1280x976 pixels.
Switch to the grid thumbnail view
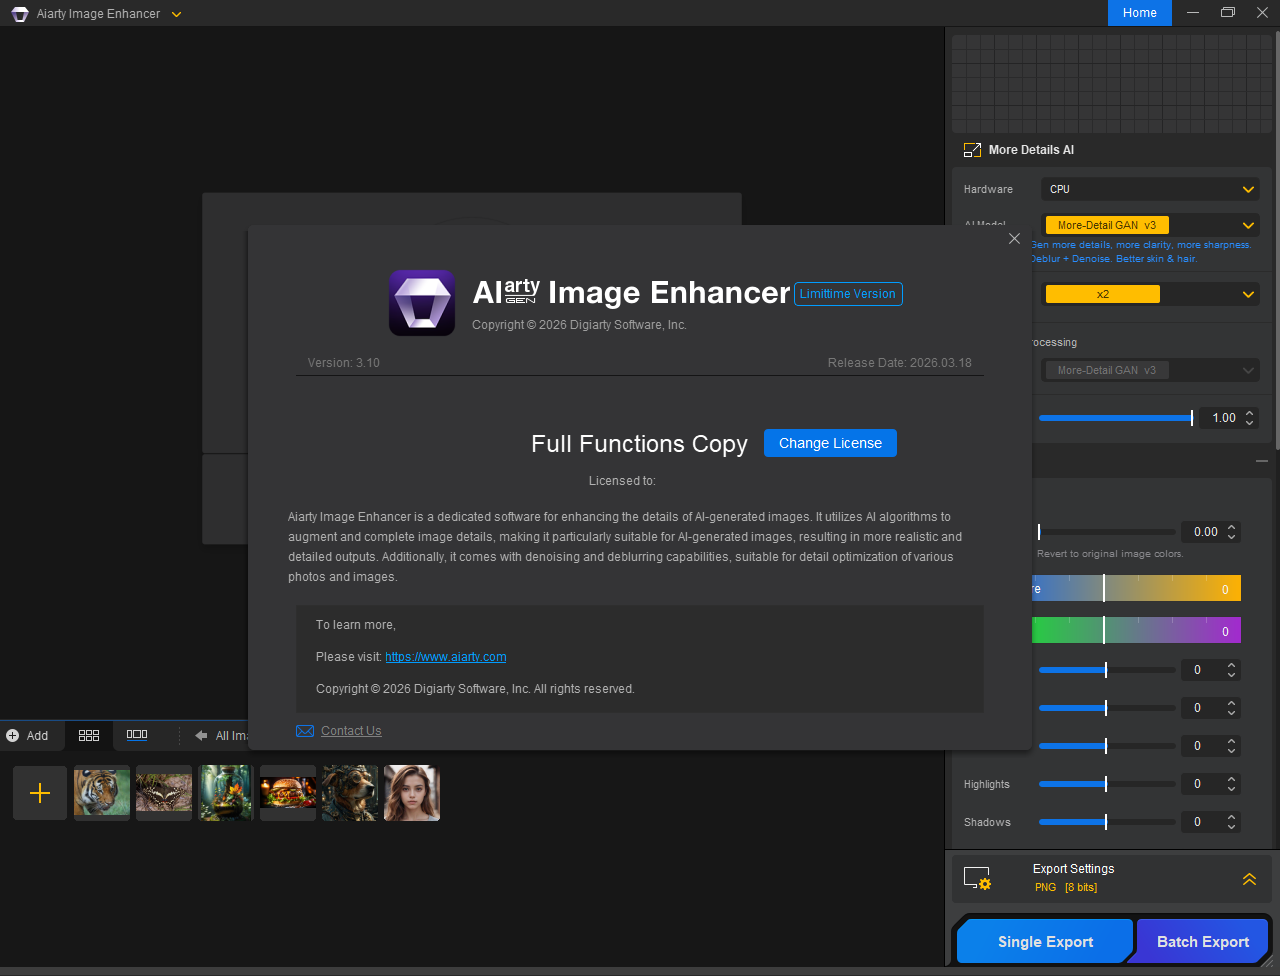point(89,735)
